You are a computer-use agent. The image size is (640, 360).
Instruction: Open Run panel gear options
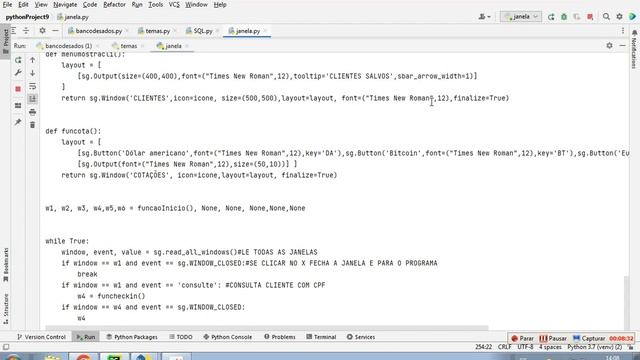pos(609,46)
